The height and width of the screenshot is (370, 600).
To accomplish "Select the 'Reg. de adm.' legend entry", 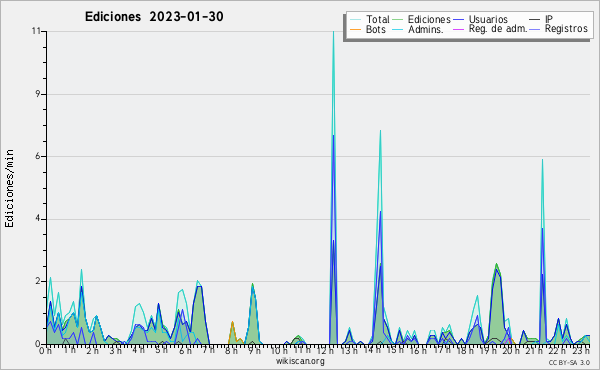I will [490, 29].
